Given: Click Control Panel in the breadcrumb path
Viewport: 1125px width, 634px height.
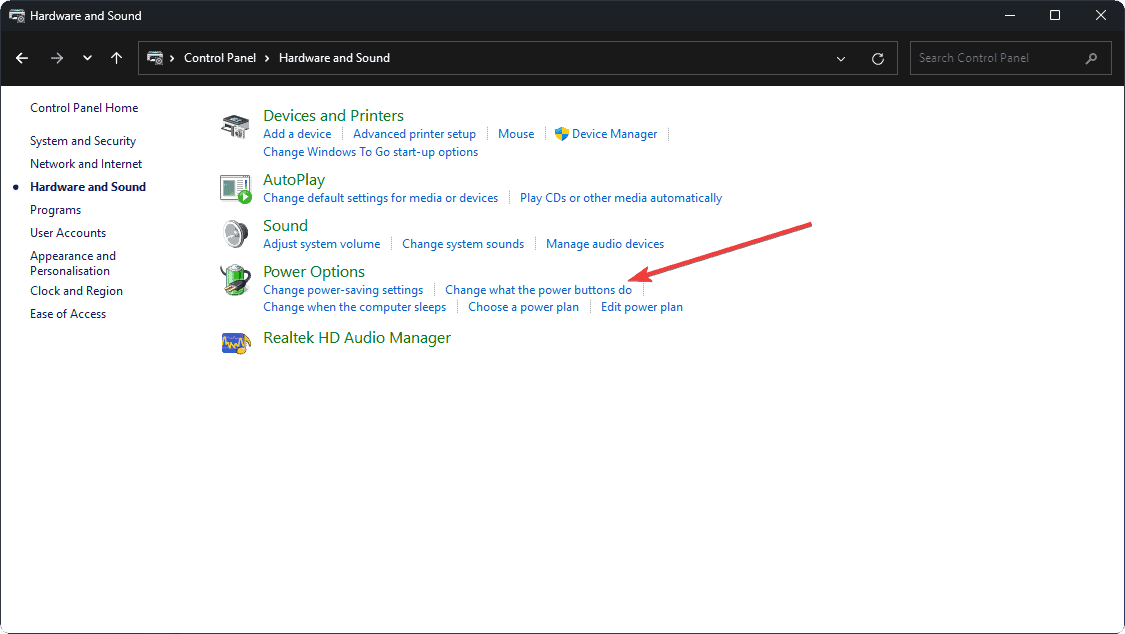Looking at the screenshot, I should pyautogui.click(x=220, y=58).
